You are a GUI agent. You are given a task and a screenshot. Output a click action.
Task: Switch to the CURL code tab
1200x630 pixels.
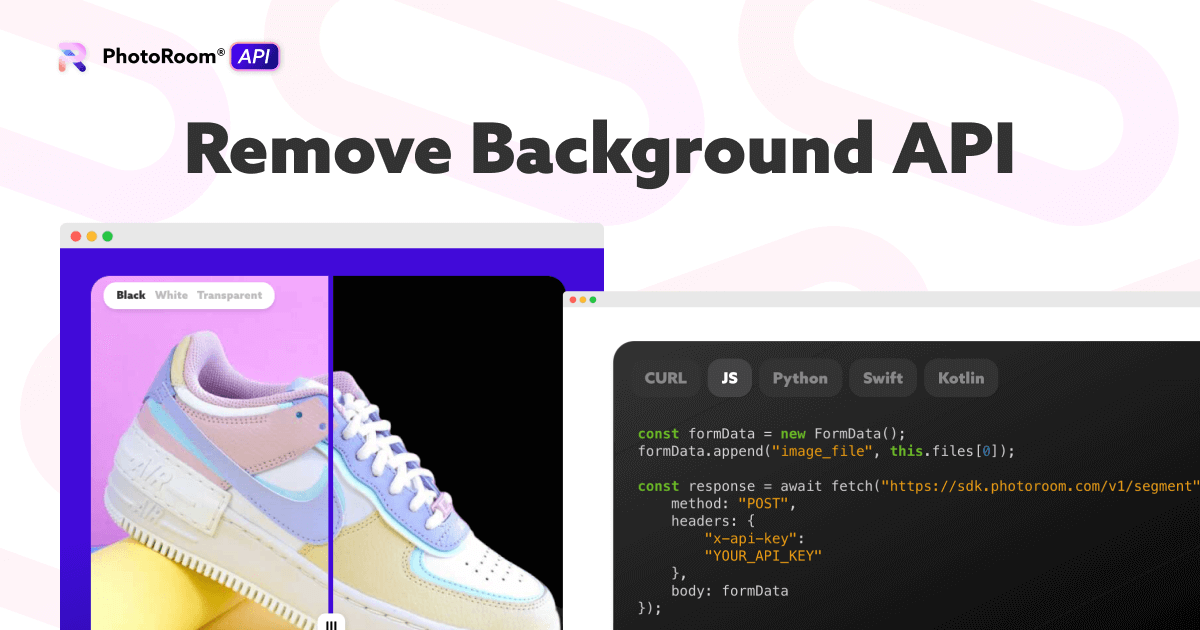tap(664, 377)
